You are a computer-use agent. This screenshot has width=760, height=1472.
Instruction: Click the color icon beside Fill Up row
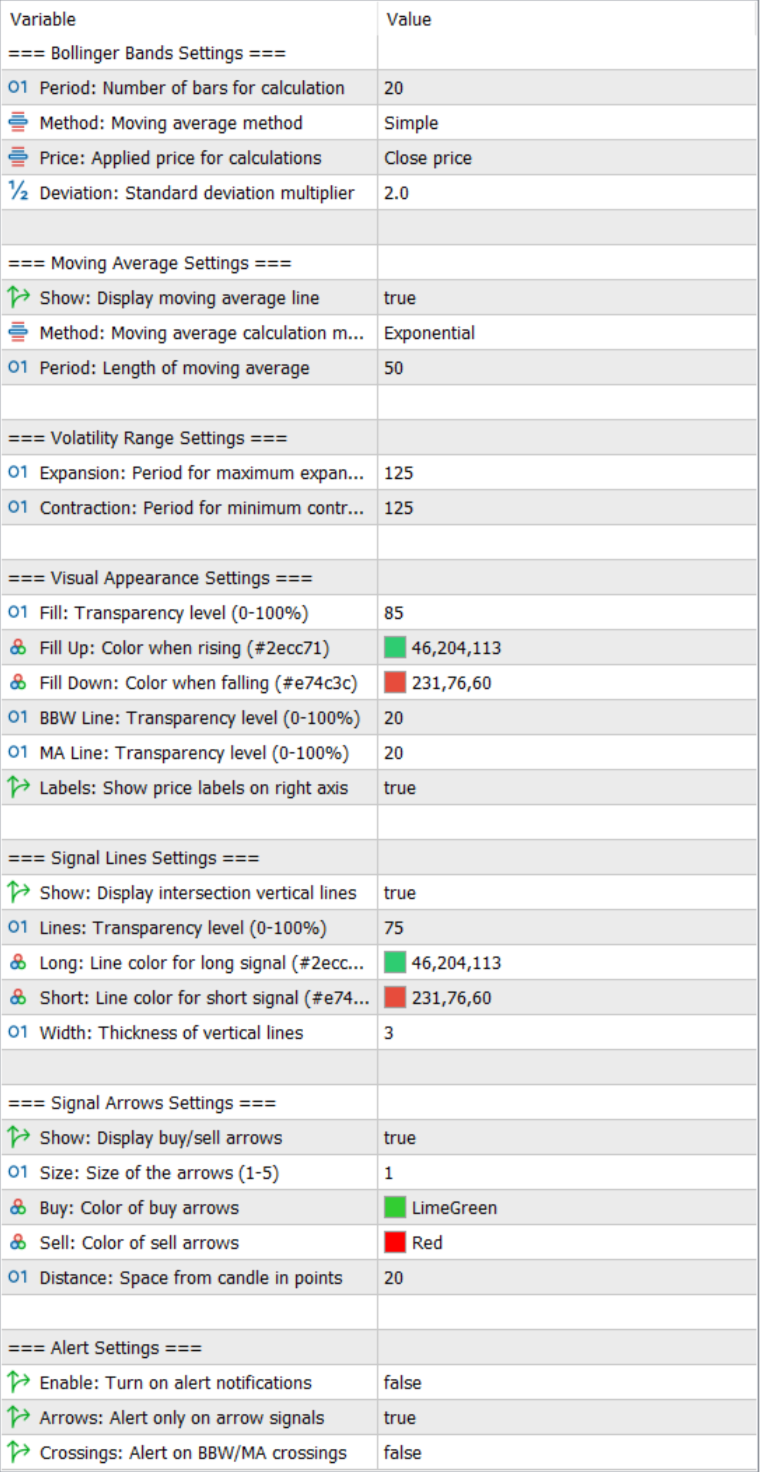[18, 648]
